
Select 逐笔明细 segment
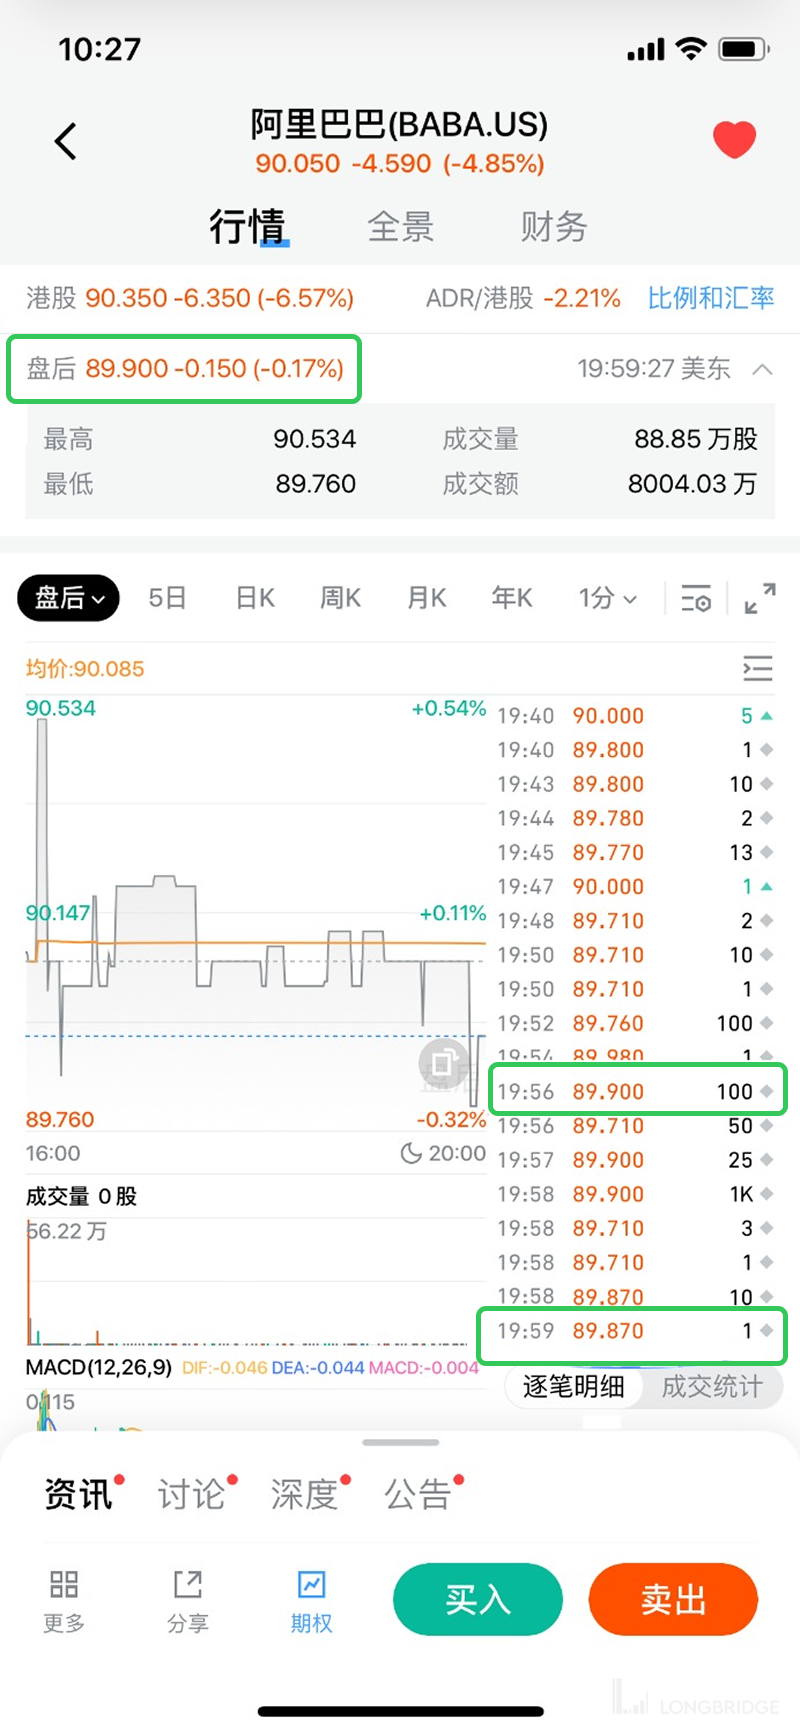click(x=574, y=1386)
